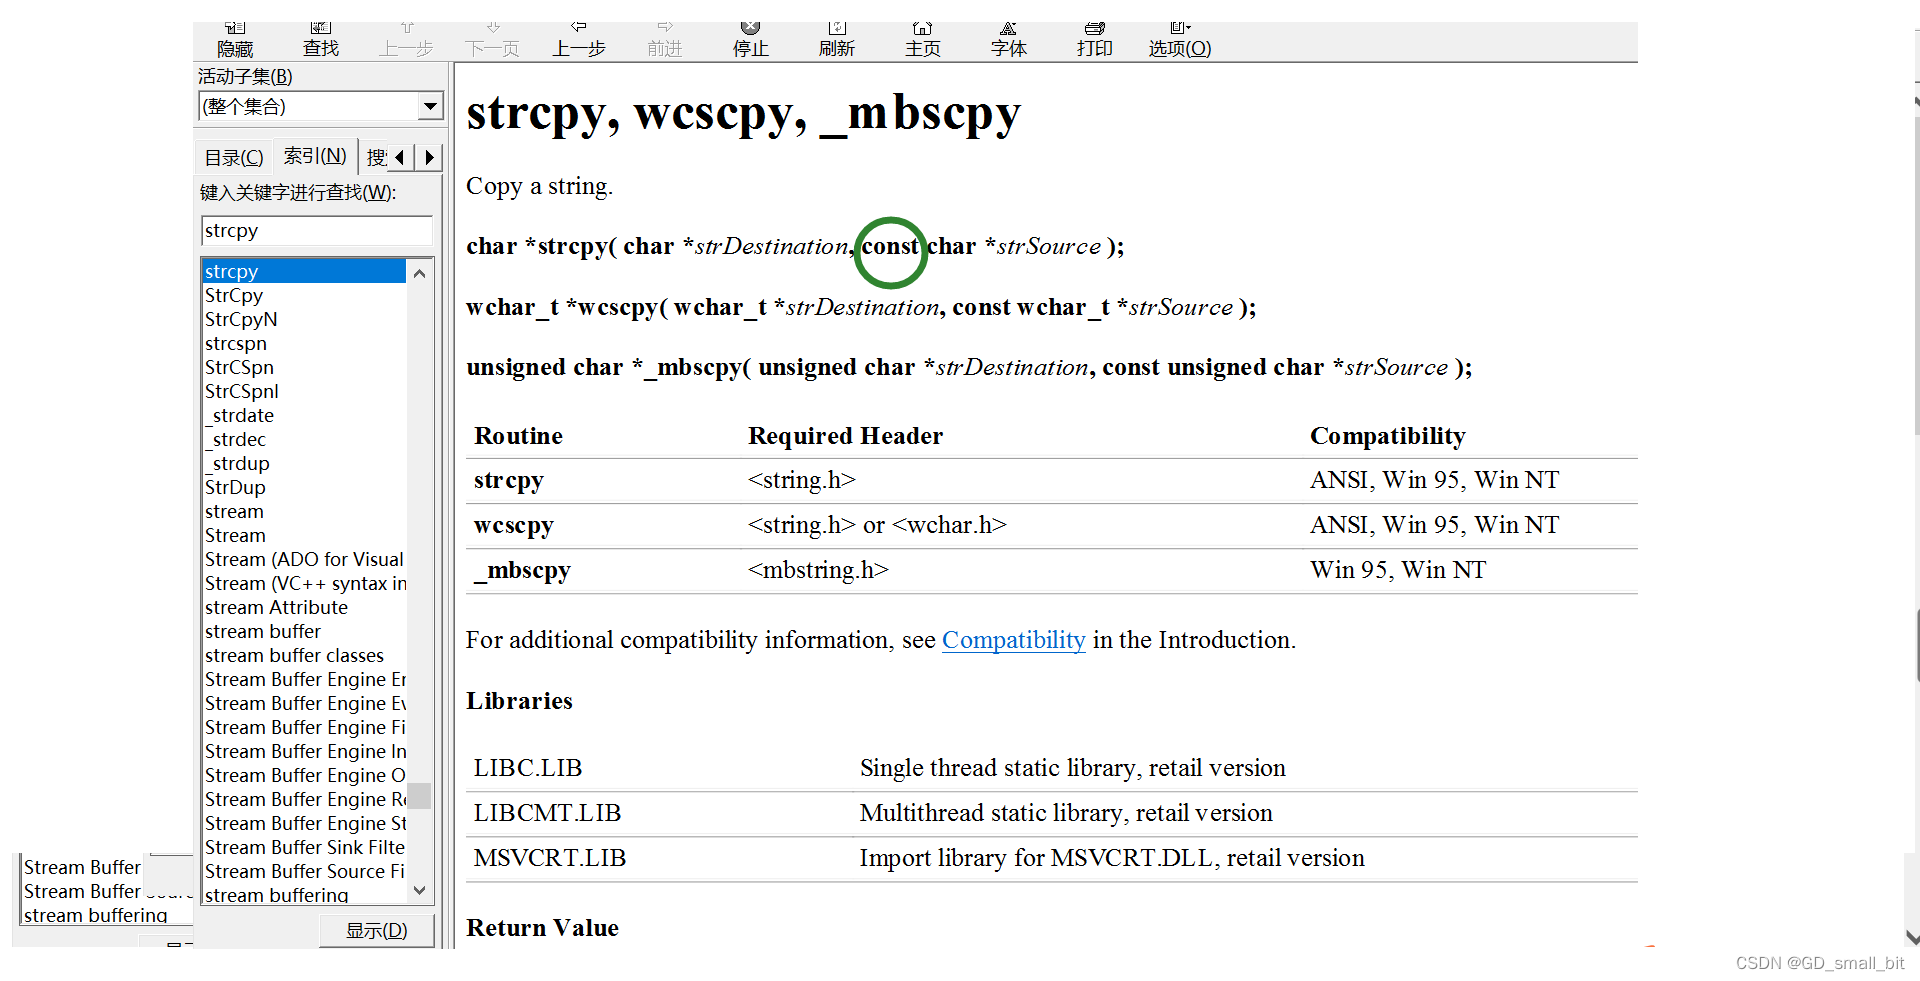Click the greyed 上一步 up-arrow toolbar button

407,40
